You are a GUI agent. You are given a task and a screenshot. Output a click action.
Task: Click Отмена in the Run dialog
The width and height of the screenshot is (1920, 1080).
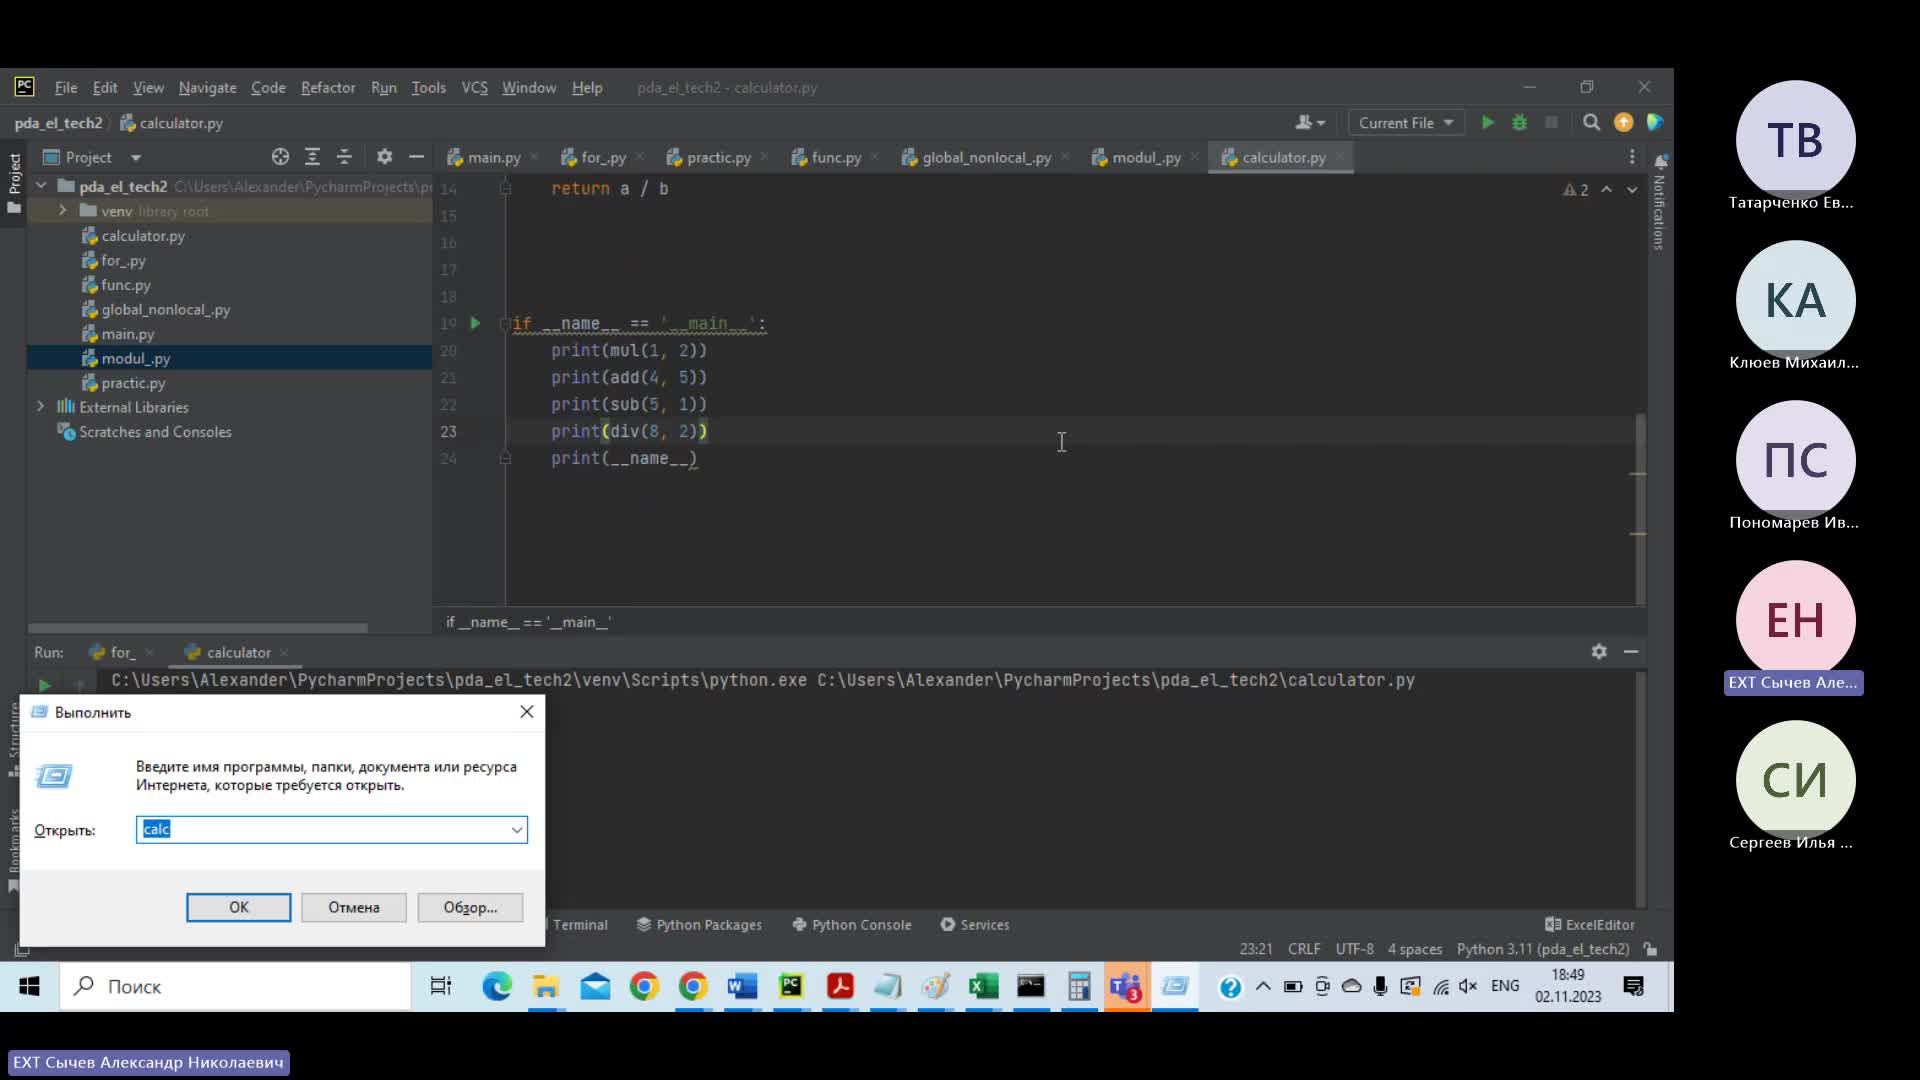(354, 907)
